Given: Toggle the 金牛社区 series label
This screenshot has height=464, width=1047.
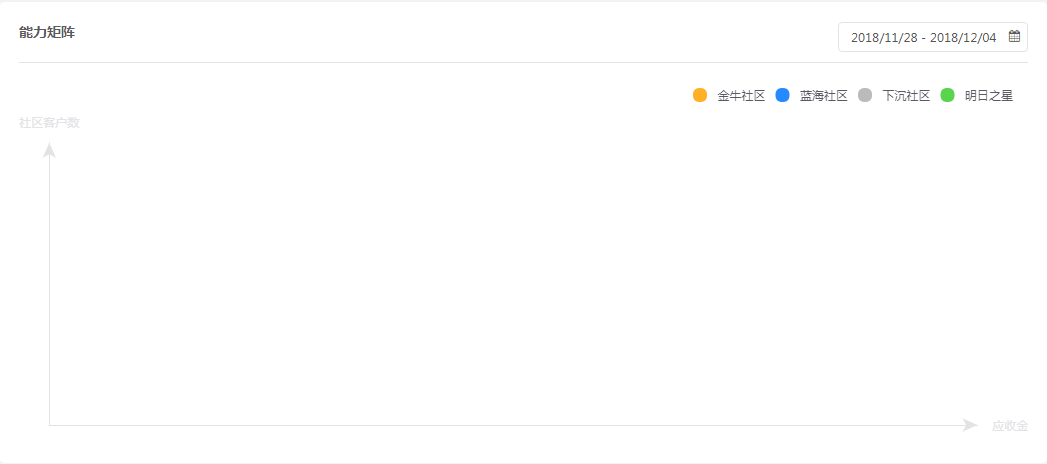Looking at the screenshot, I should (741, 96).
